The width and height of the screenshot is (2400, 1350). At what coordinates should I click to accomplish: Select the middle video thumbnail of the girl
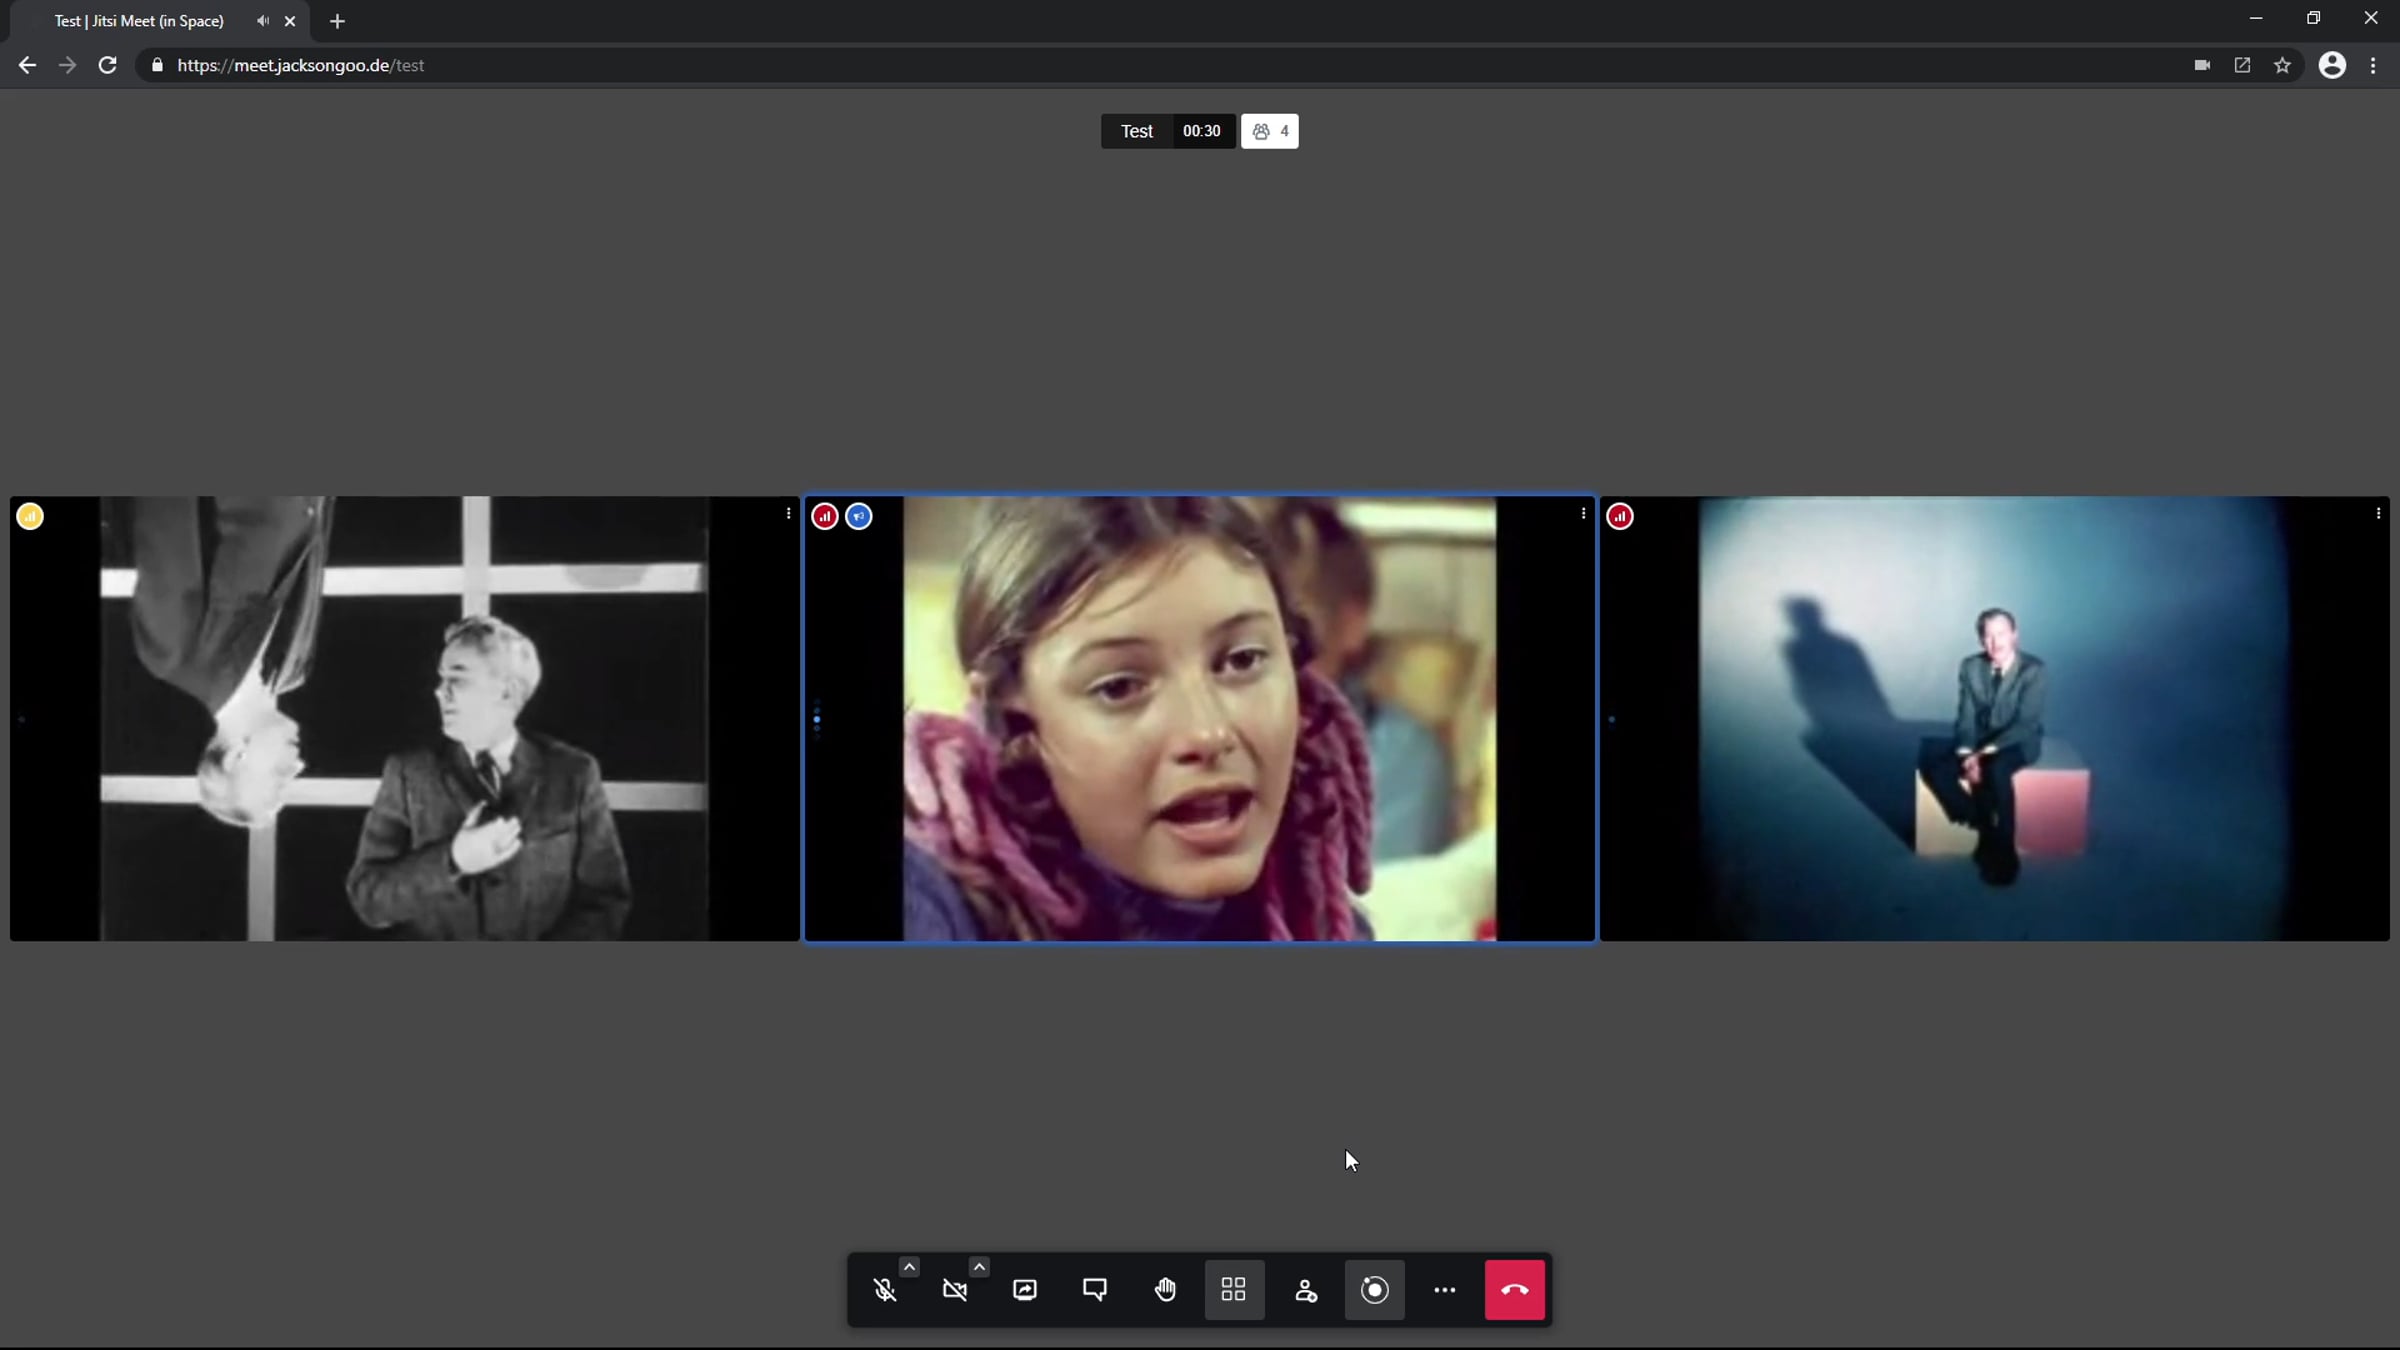point(1200,720)
